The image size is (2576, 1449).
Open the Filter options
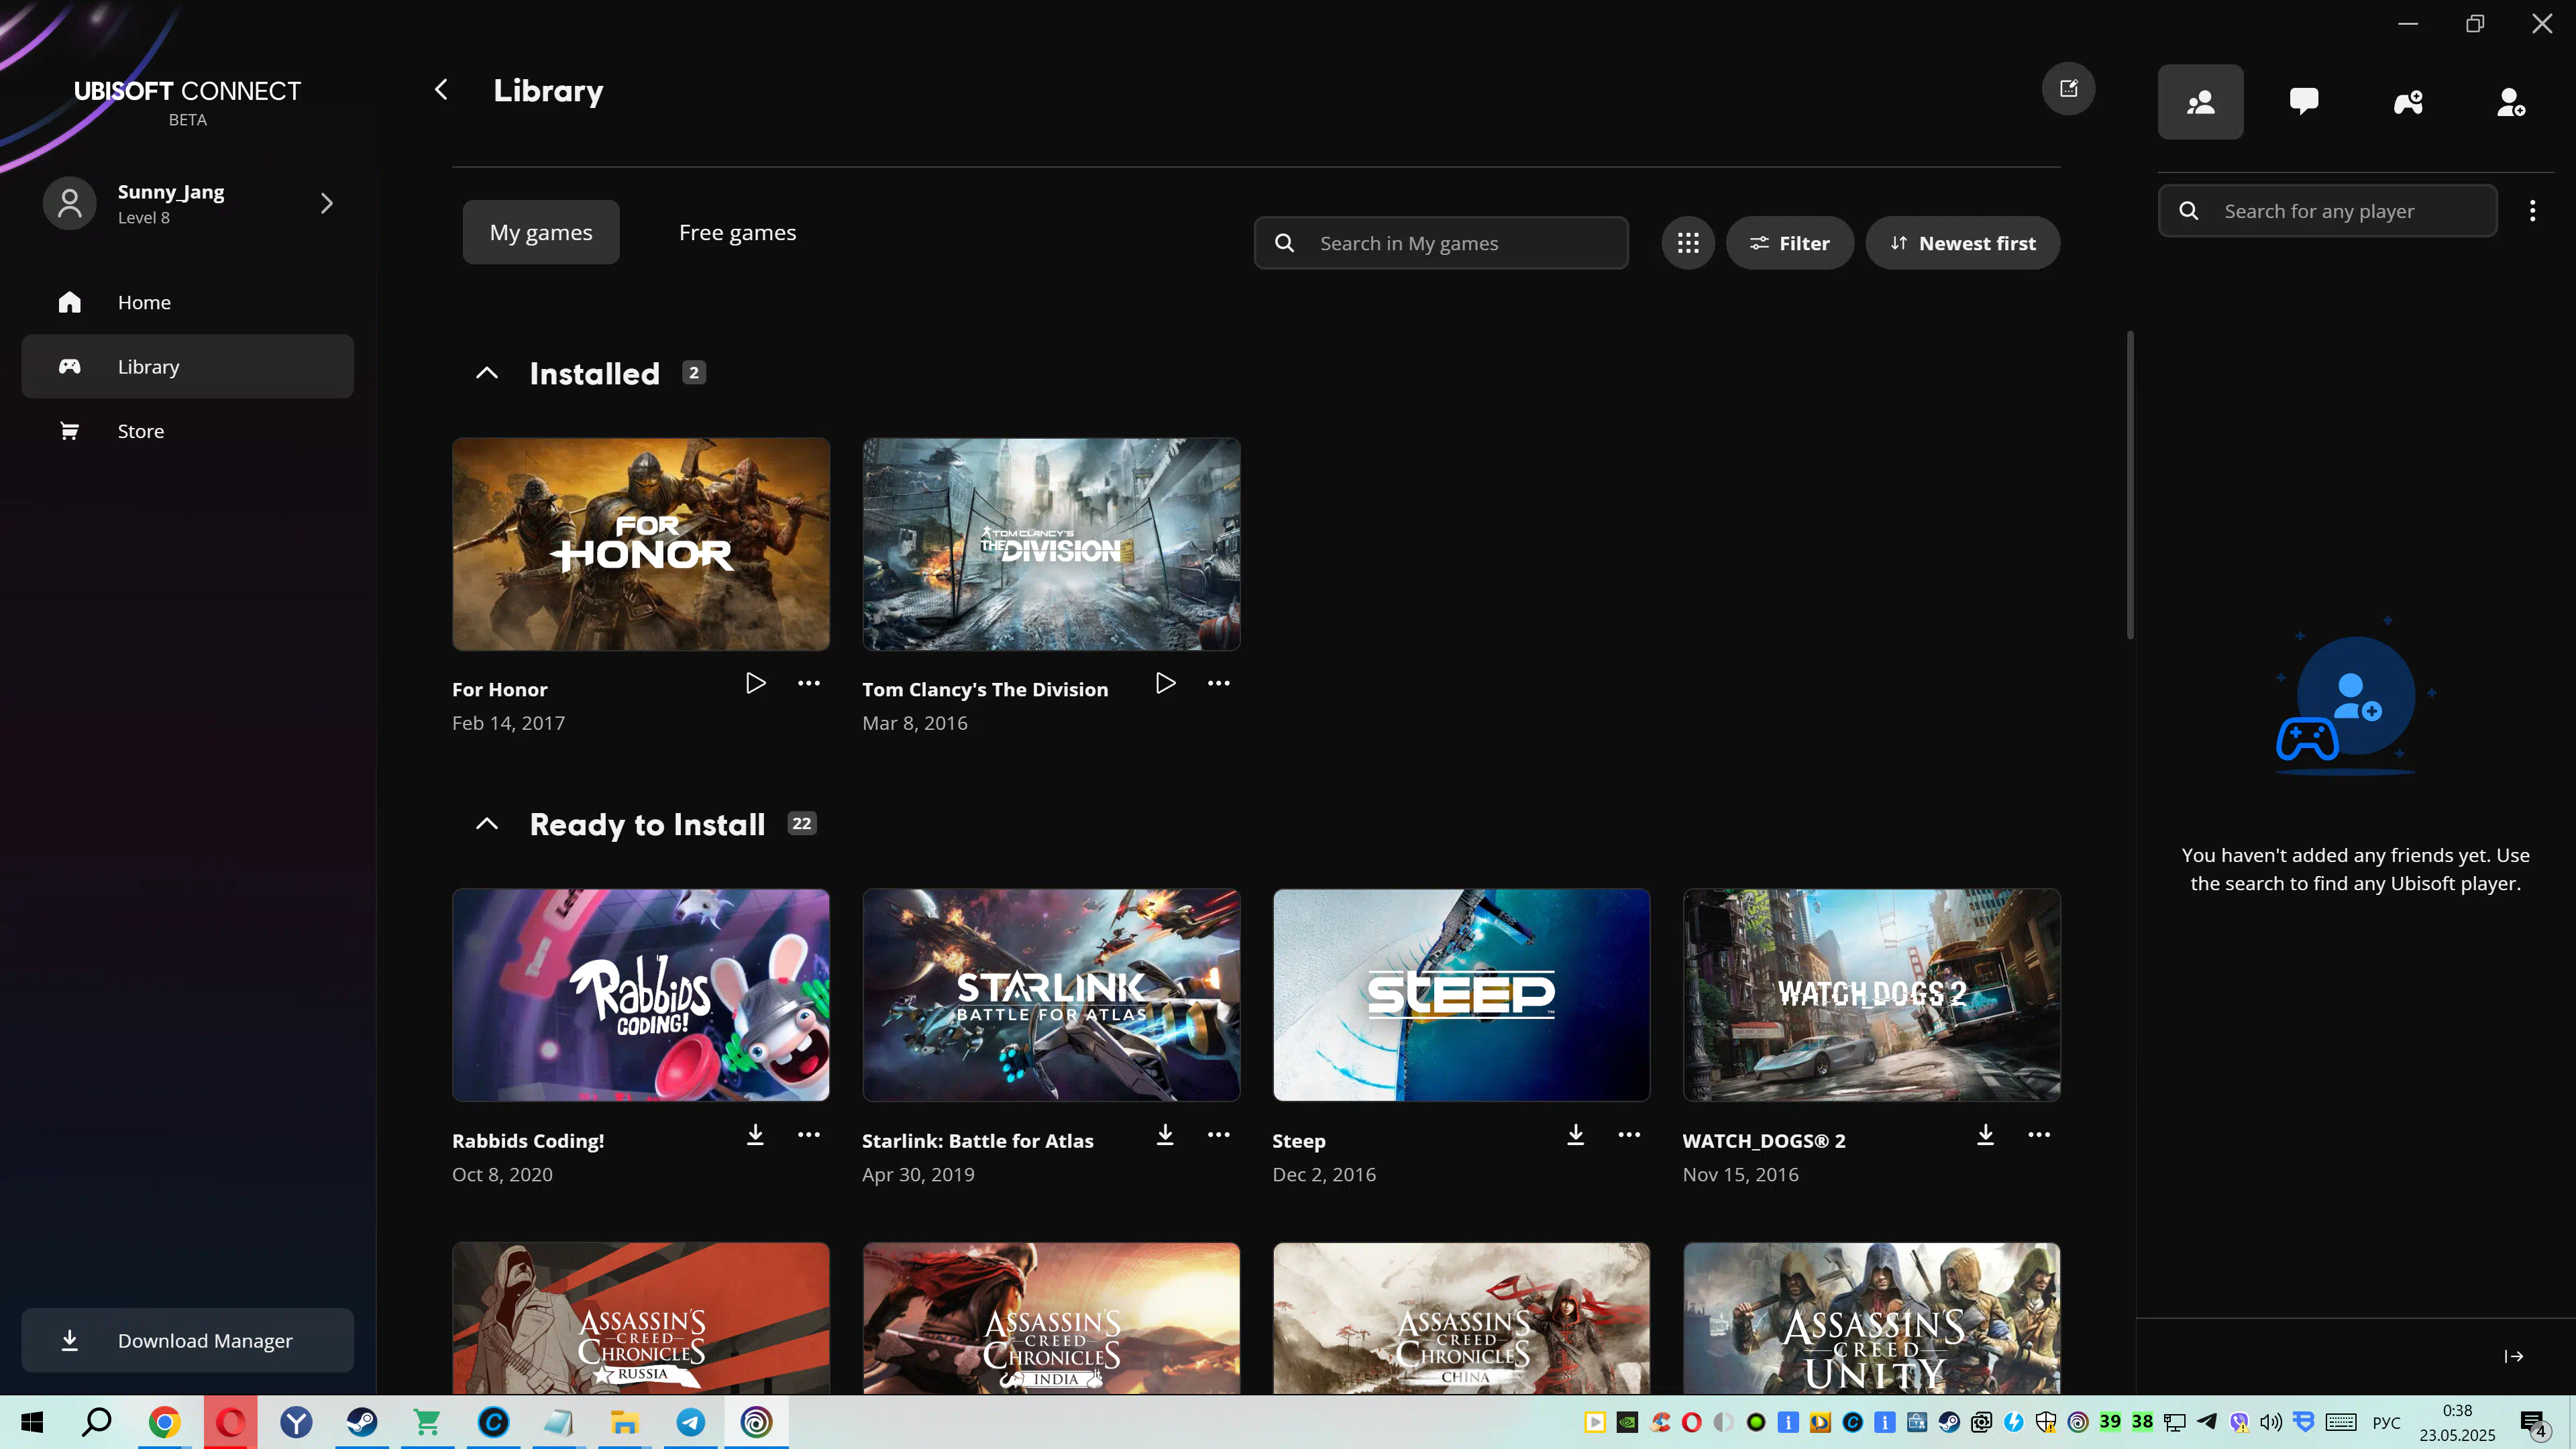click(x=1790, y=243)
